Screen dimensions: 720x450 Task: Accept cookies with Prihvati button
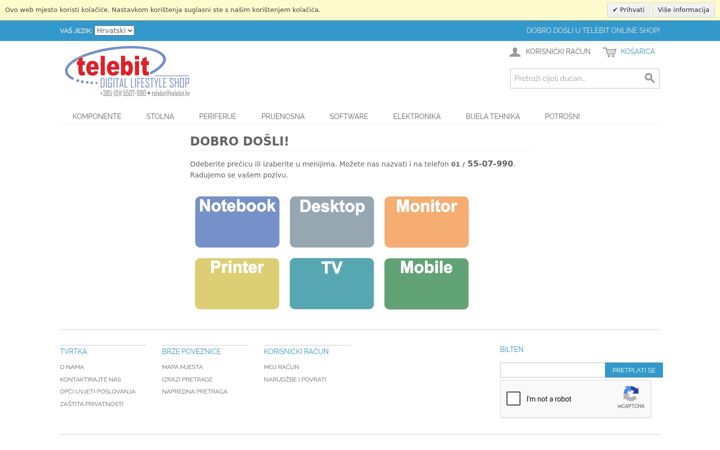[628, 10]
